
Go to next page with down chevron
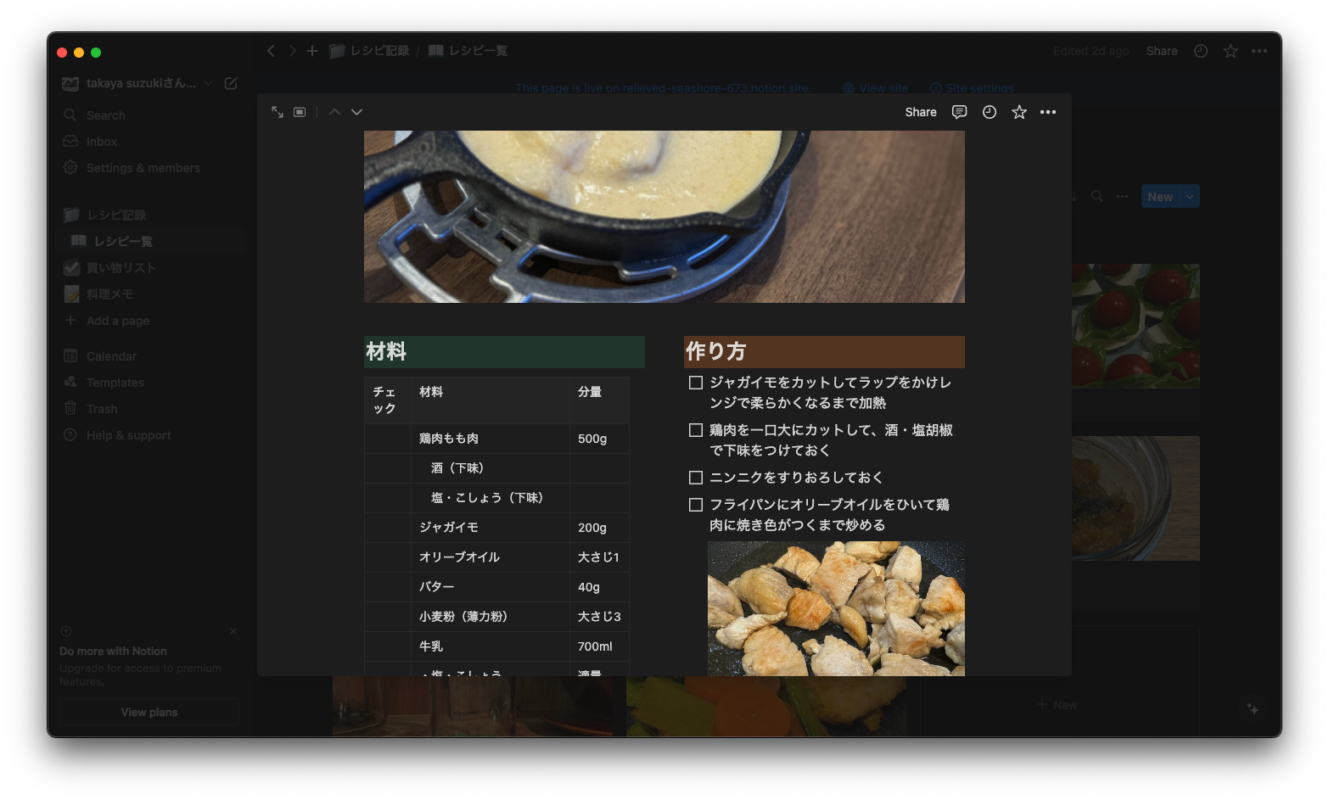357,112
